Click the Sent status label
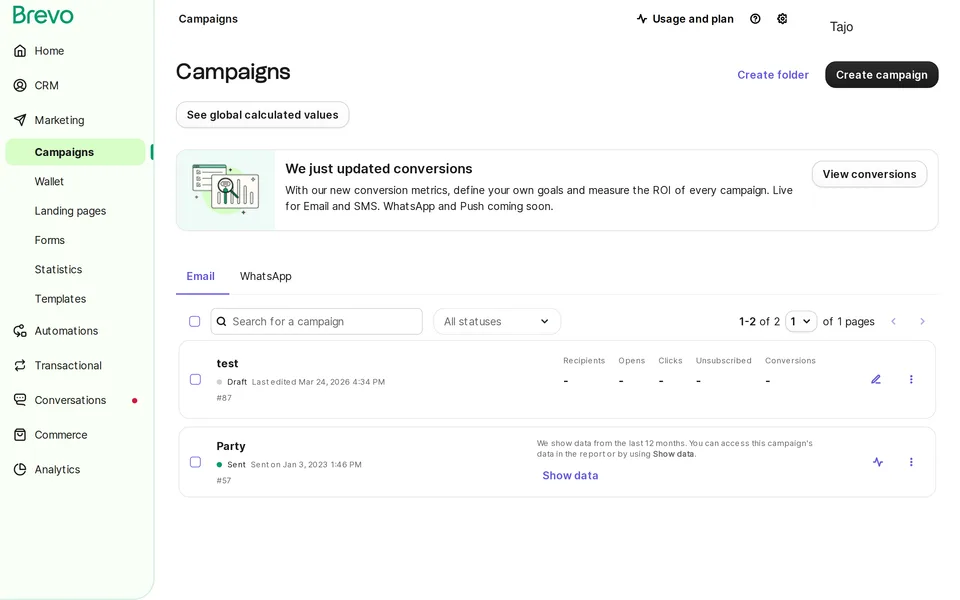 pyautogui.click(x=236, y=464)
